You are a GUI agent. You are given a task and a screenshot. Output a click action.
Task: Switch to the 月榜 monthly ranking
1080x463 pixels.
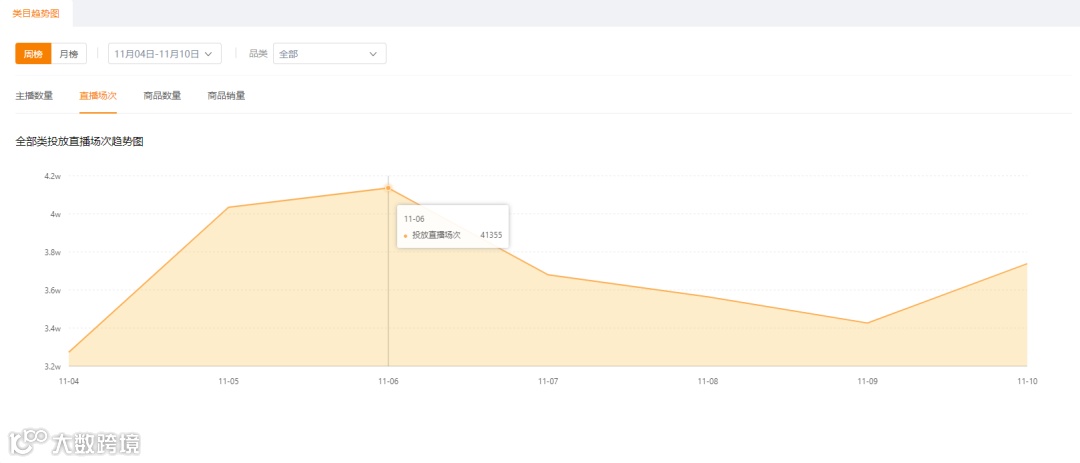(69, 54)
